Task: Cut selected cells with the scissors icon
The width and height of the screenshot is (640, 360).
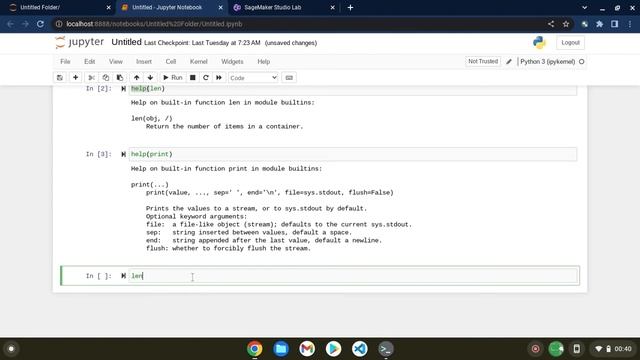Action: (x=91, y=78)
